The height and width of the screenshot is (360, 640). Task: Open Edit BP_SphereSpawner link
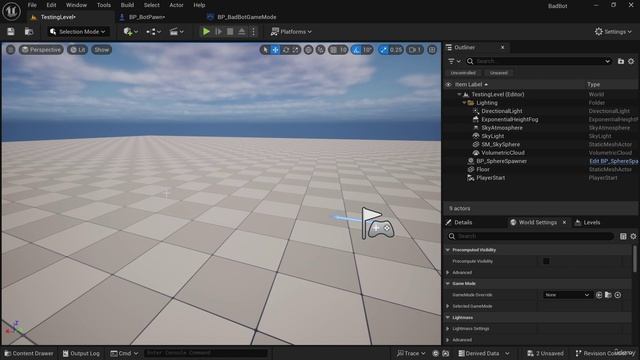click(613, 161)
